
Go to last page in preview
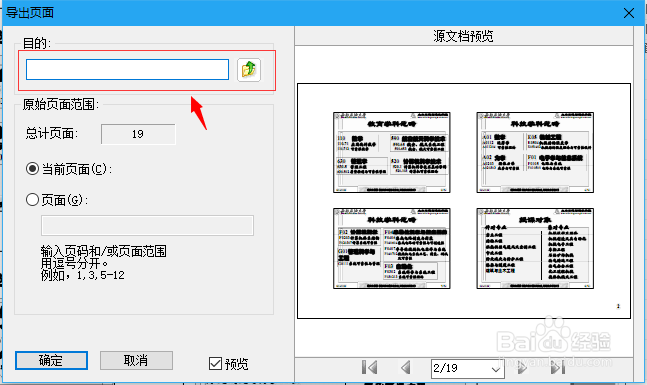558,367
